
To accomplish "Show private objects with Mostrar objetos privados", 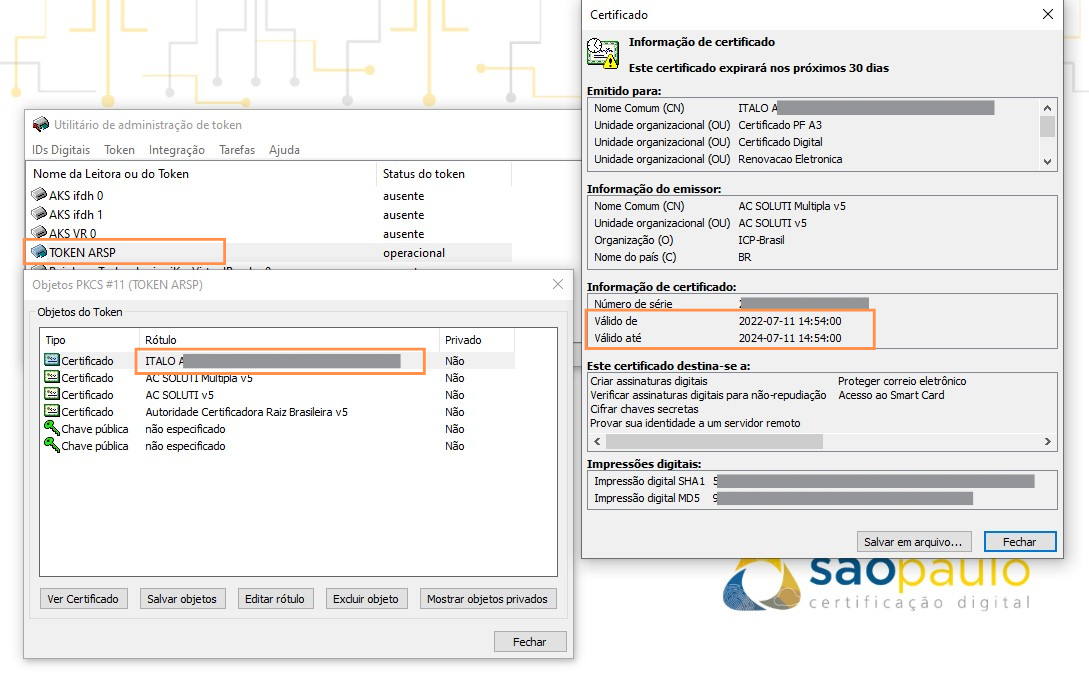I will tap(488, 598).
